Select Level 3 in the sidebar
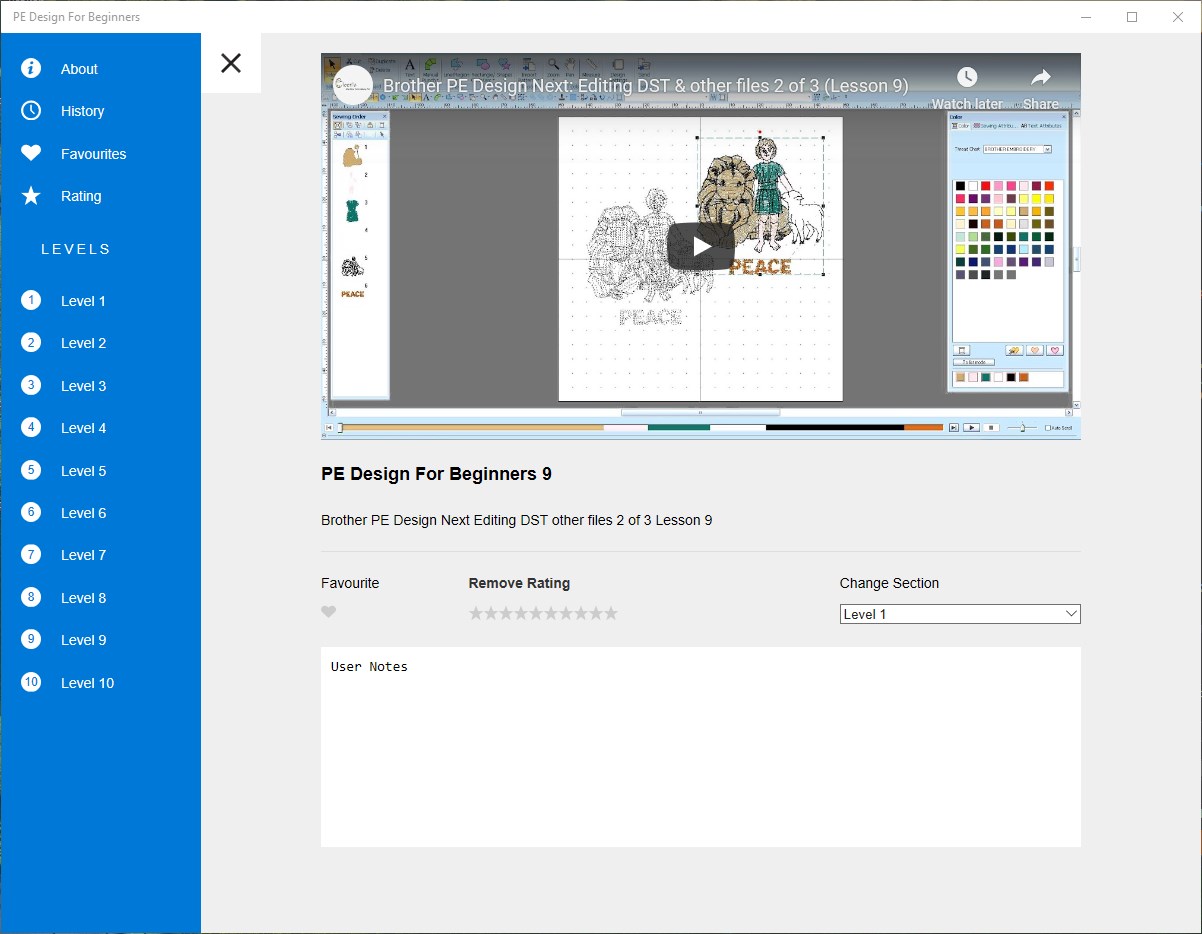Viewport: 1202px width, 934px height. pyautogui.click(x=83, y=386)
